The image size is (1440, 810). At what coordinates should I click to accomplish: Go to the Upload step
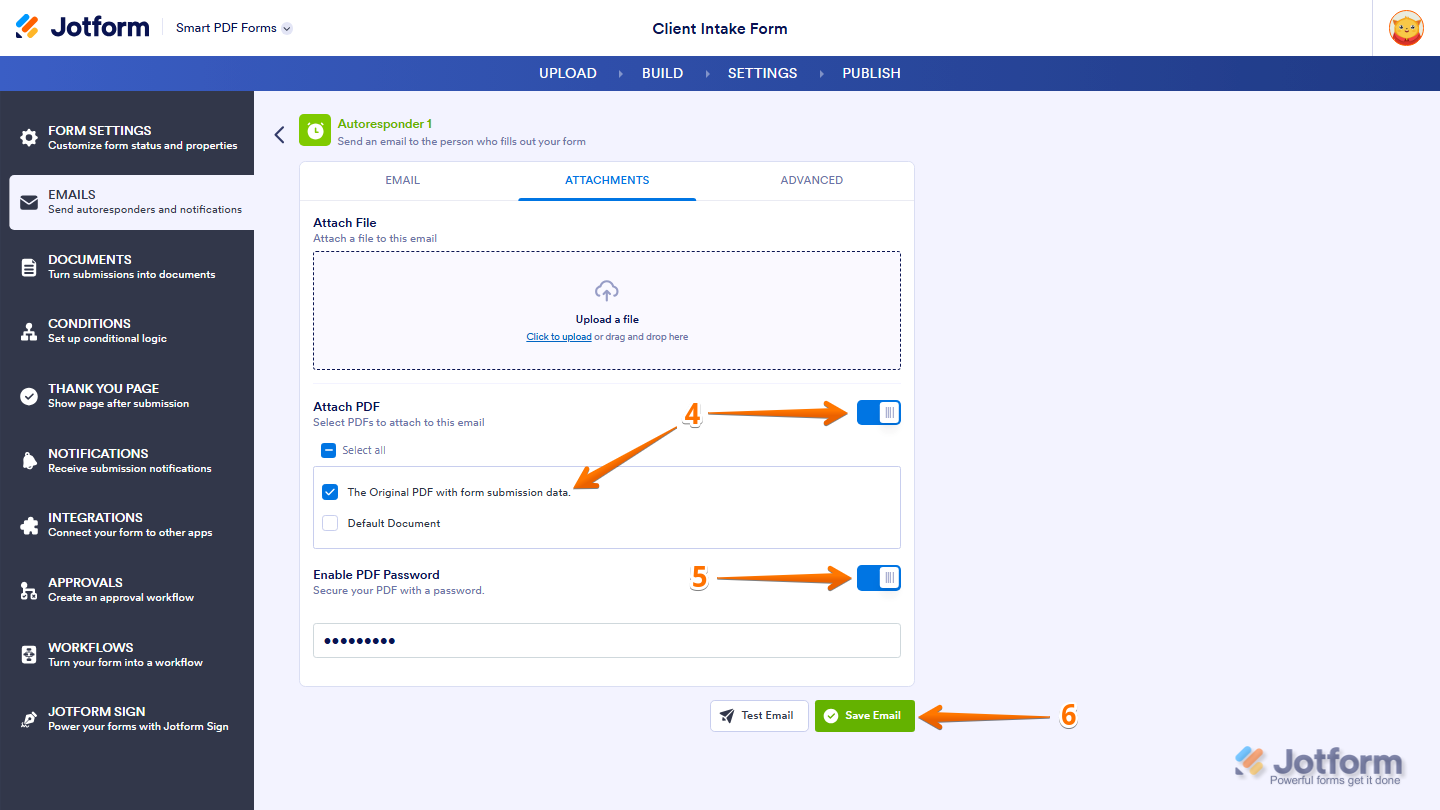tap(568, 73)
